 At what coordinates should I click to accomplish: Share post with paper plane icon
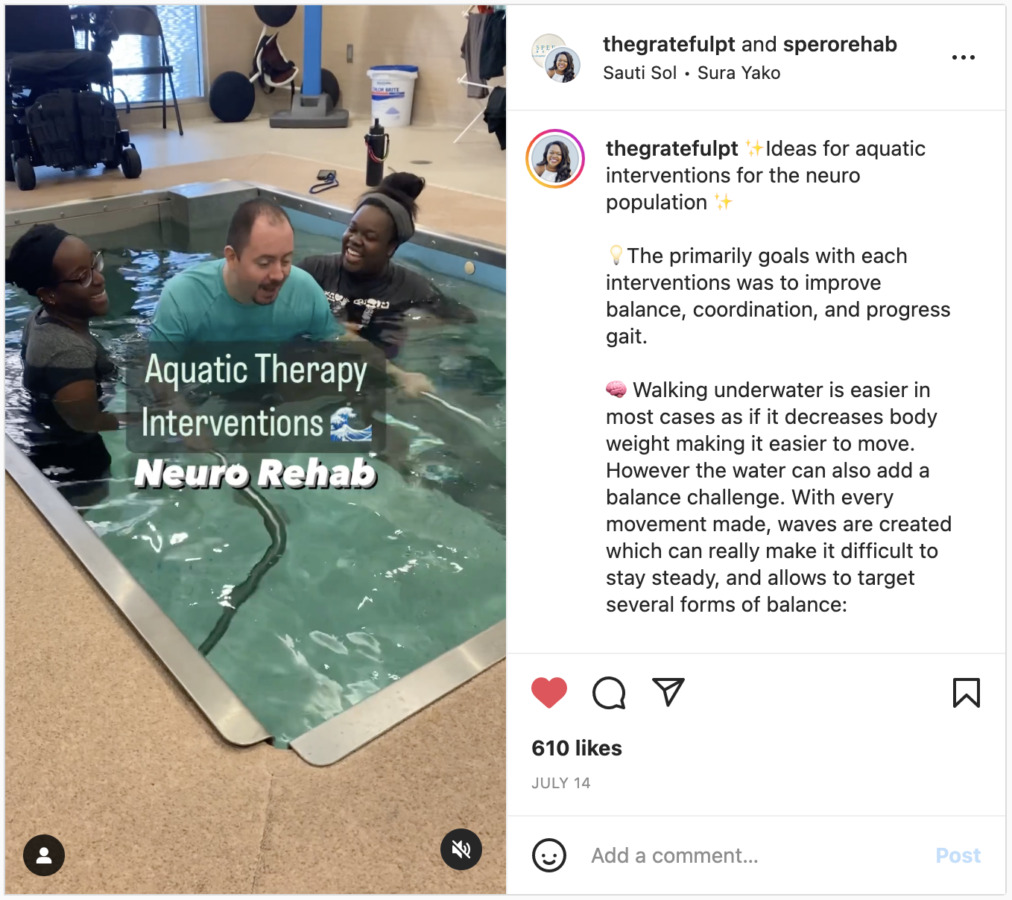point(668,692)
